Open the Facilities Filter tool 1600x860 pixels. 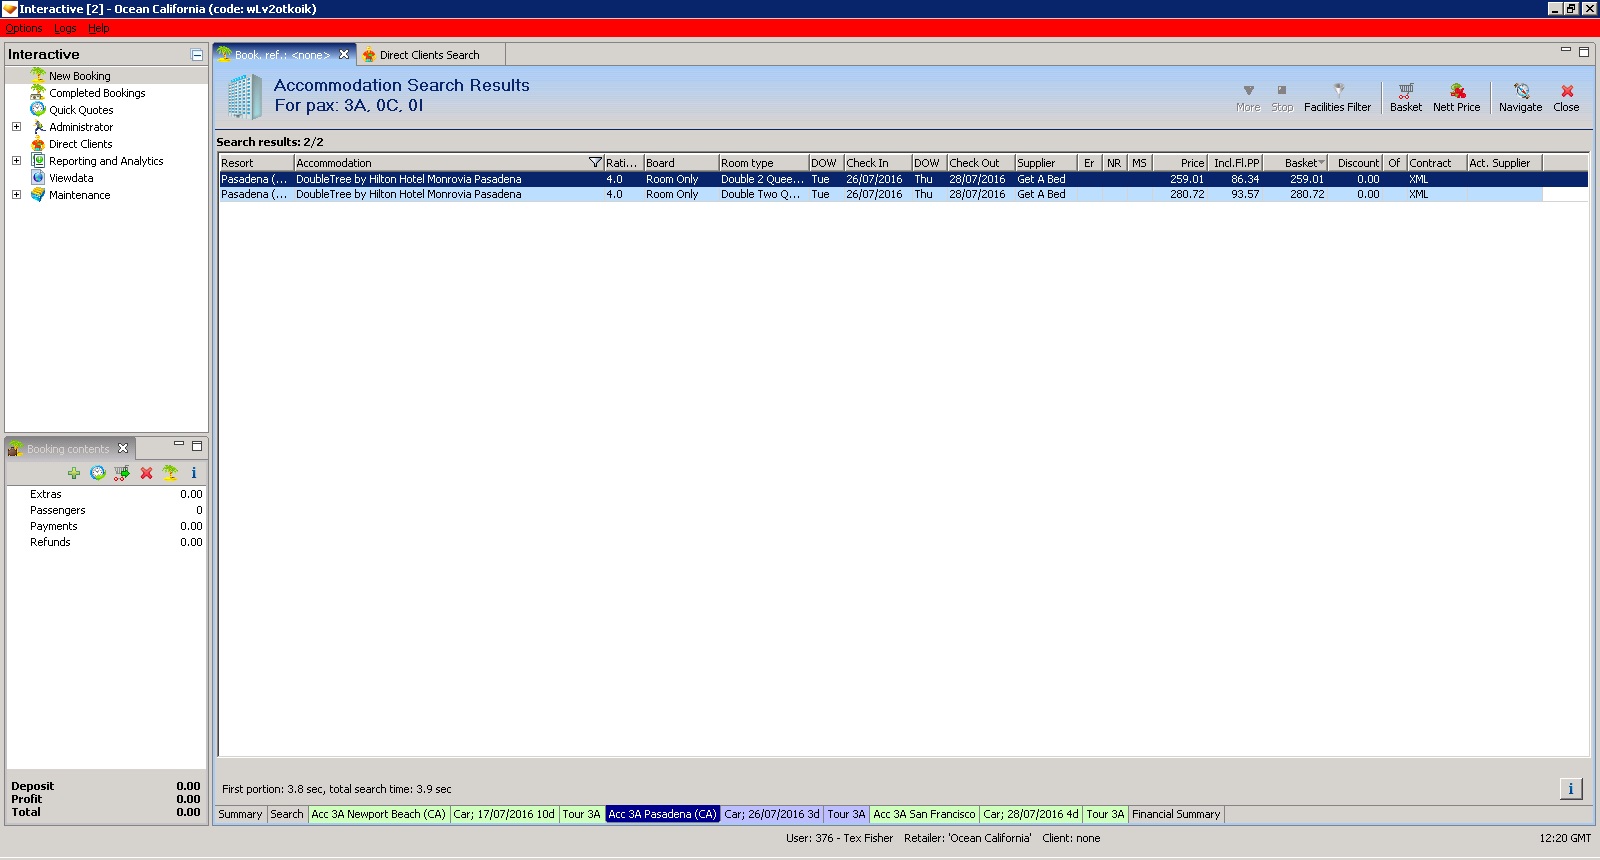(1337, 97)
